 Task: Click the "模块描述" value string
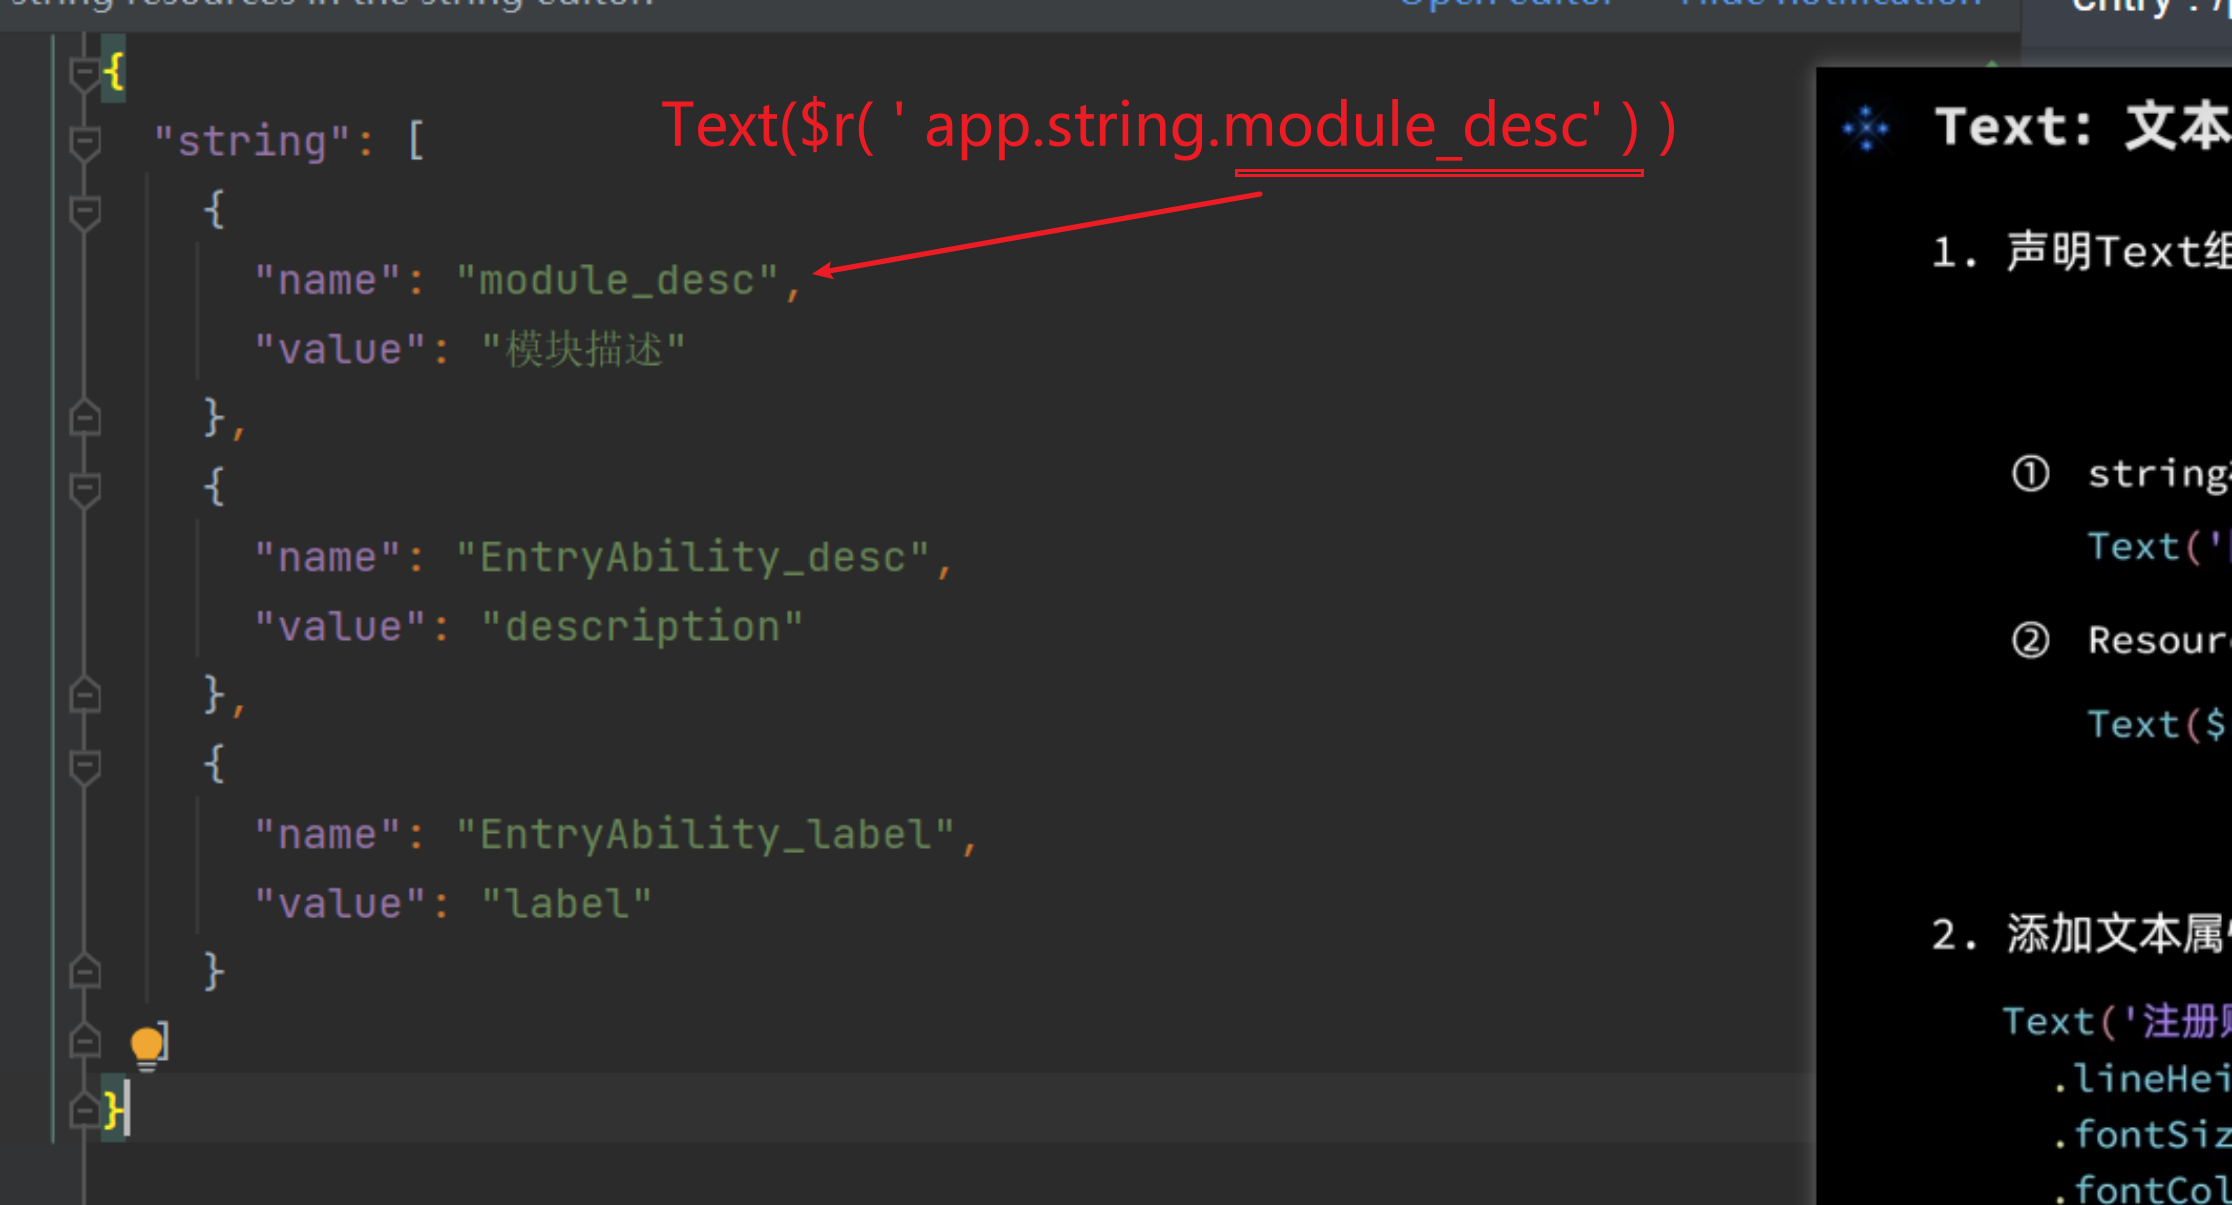(583, 350)
